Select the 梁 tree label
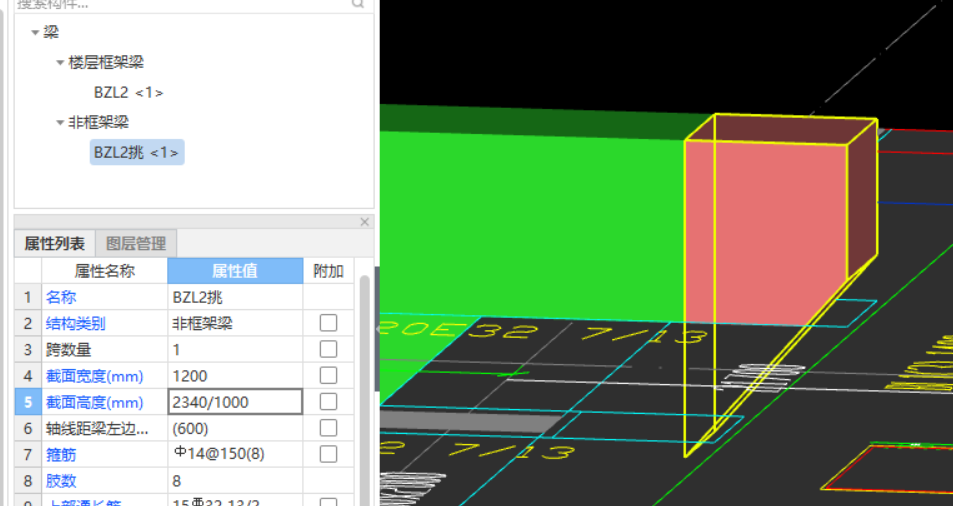This screenshot has height=506, width=953. click(51, 32)
